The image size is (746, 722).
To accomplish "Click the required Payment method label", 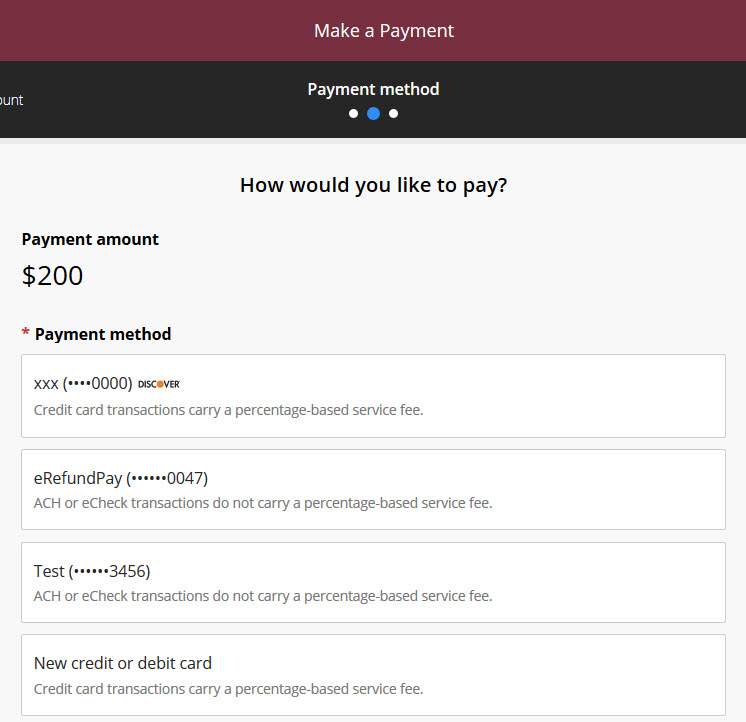I will coord(103,334).
